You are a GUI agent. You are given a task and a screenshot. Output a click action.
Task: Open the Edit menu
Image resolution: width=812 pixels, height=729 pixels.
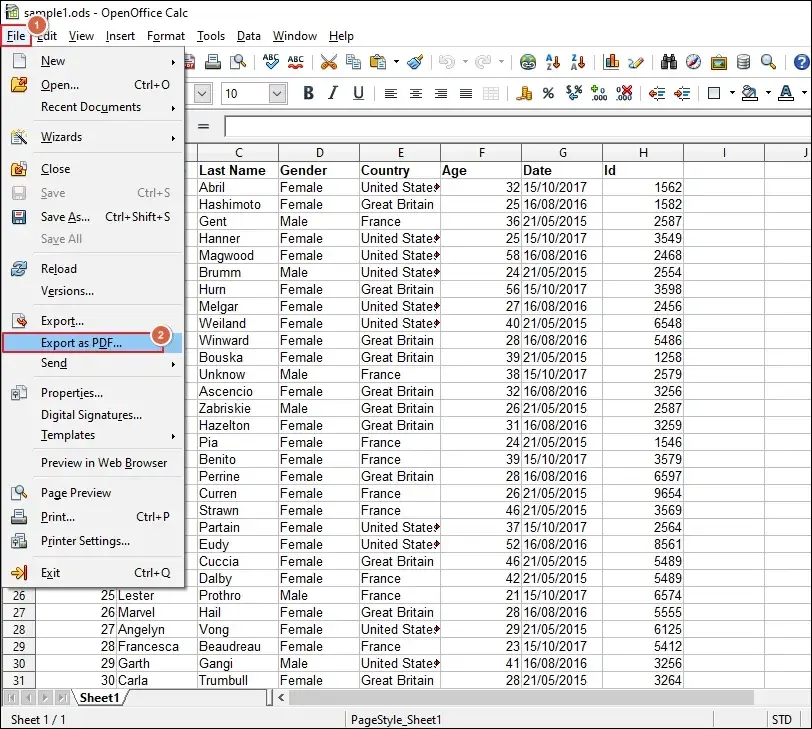click(47, 36)
